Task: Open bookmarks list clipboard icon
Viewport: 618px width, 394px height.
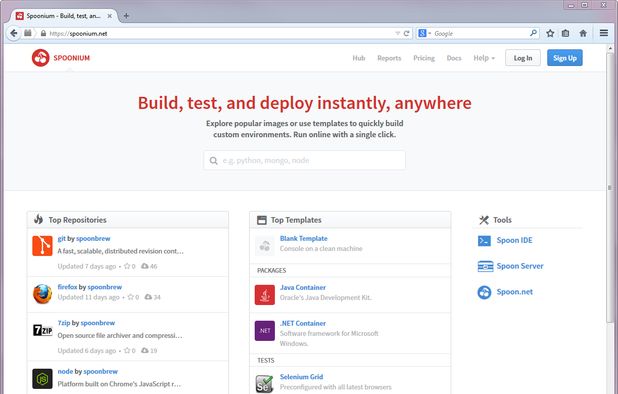Action: coord(566,33)
